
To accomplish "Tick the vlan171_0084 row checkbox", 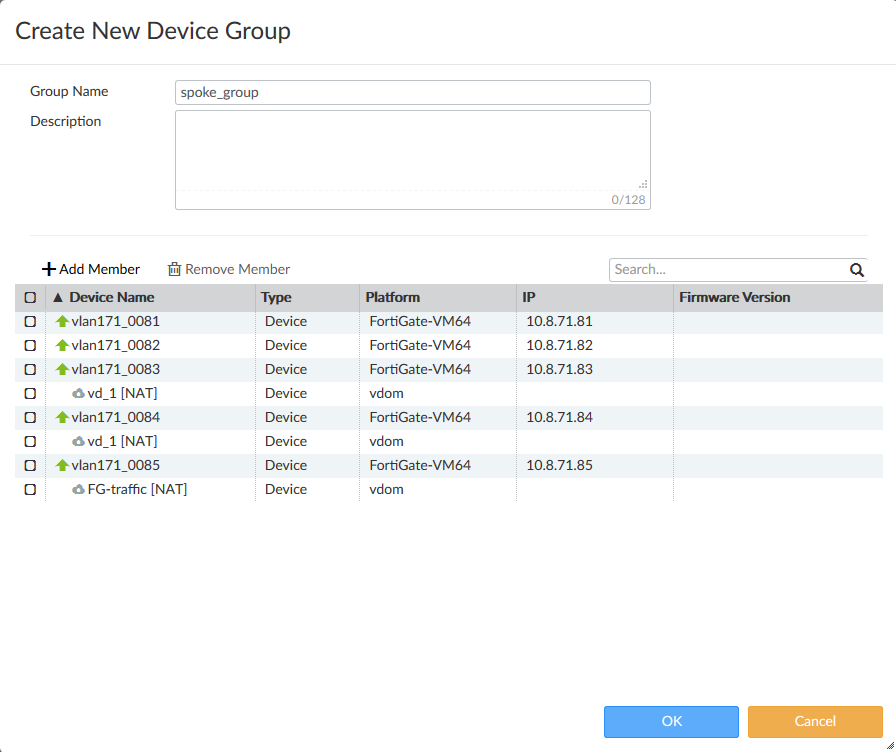I will (30, 418).
